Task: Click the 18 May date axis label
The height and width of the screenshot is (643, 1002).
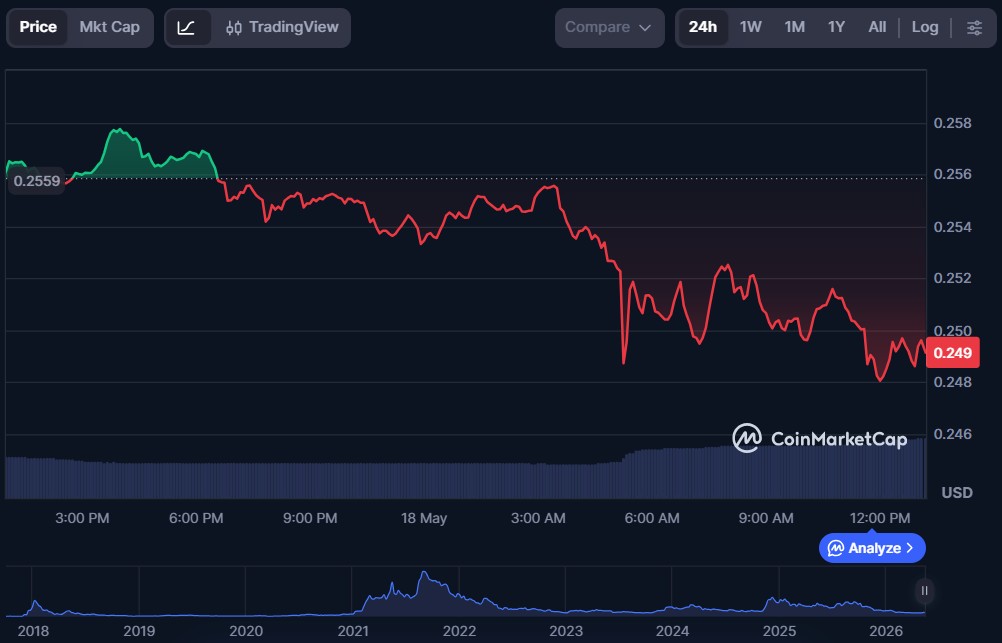Action: click(424, 518)
